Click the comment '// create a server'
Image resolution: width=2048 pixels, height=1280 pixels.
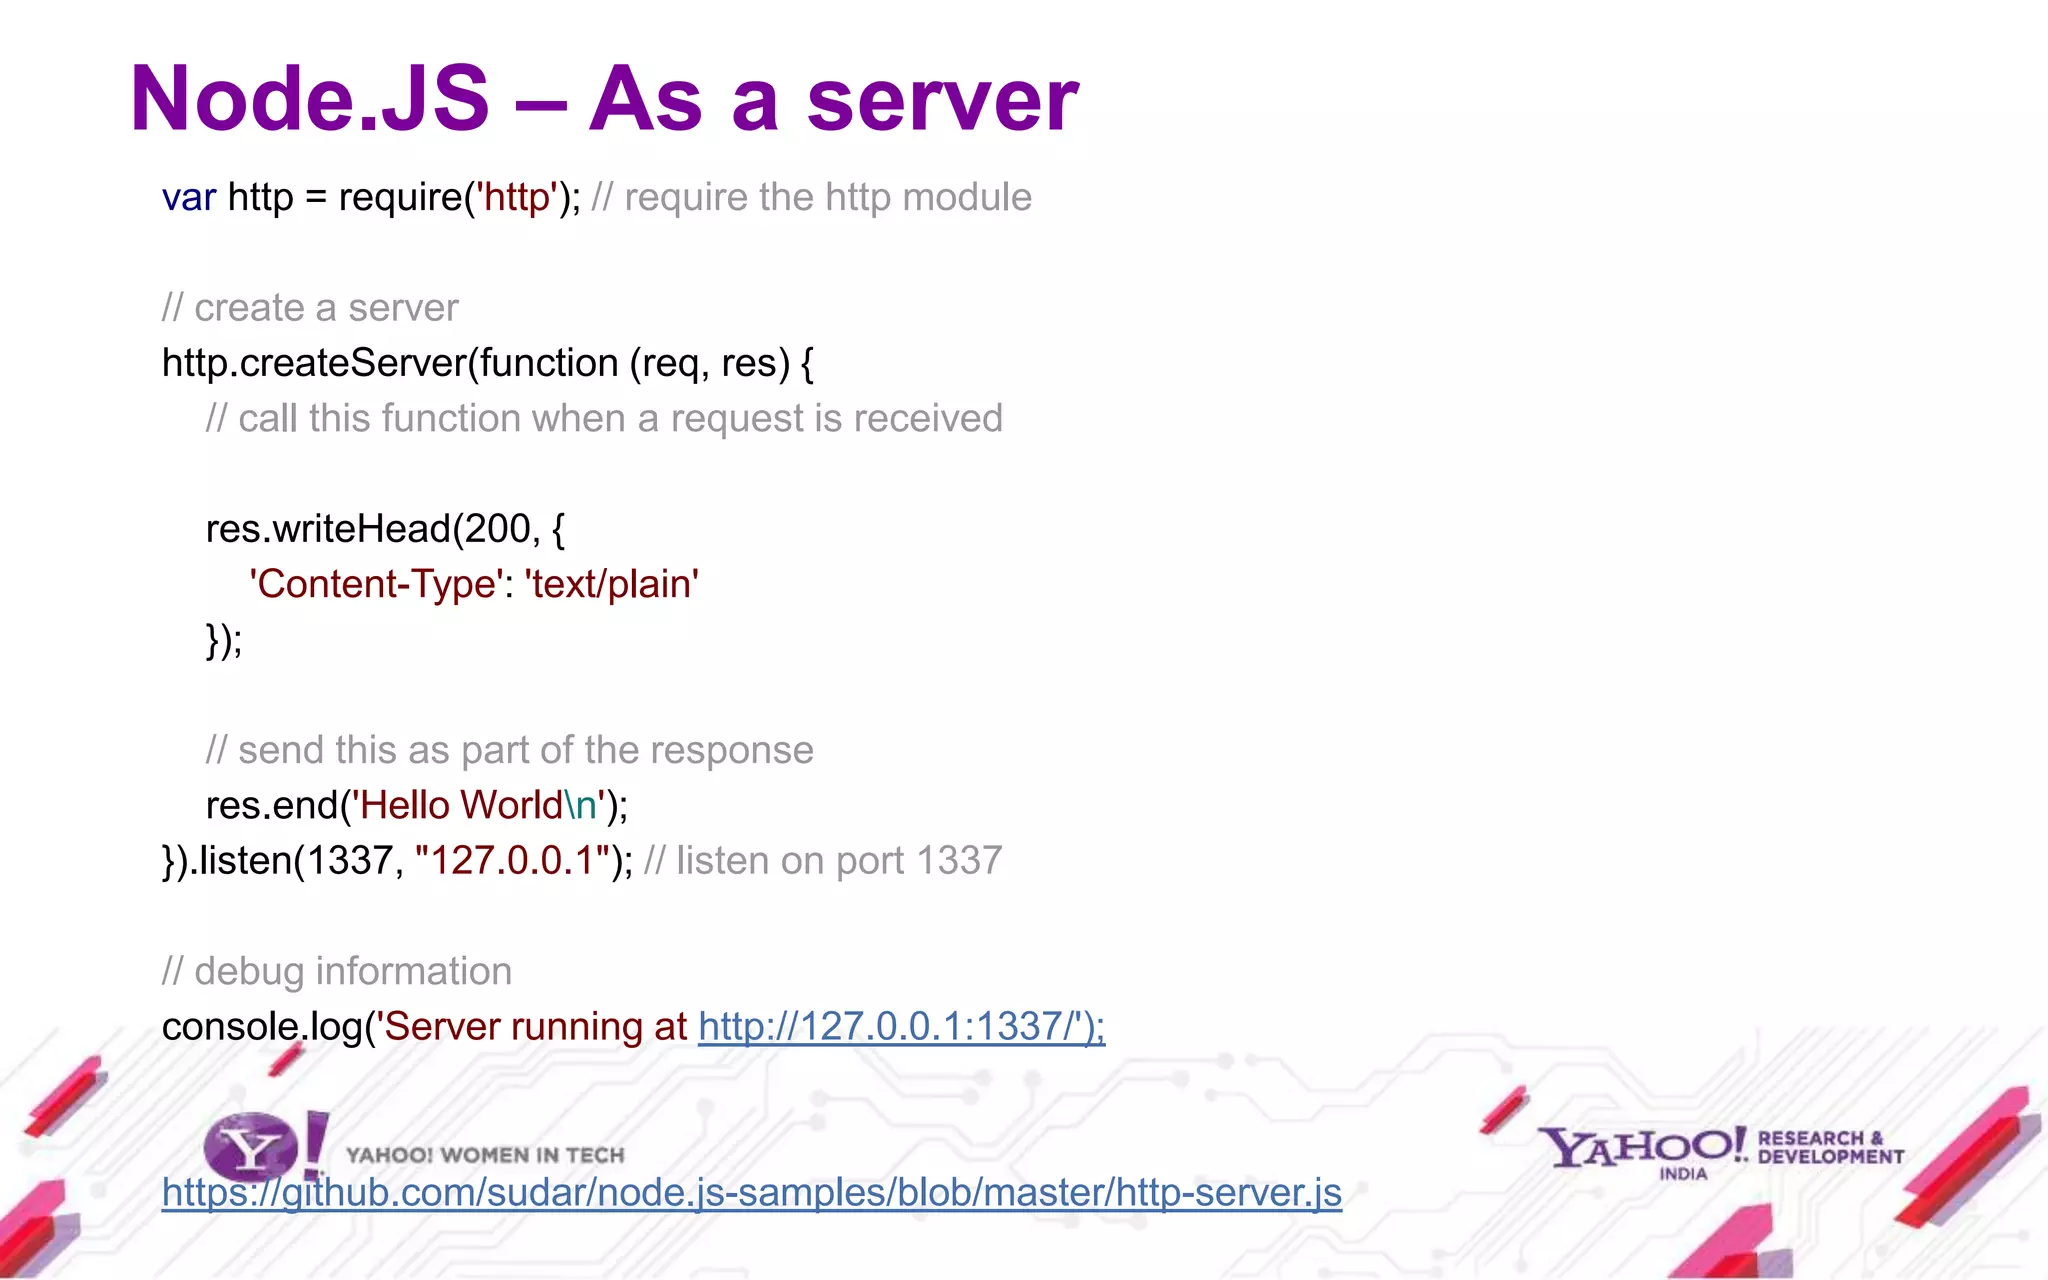[x=310, y=308]
